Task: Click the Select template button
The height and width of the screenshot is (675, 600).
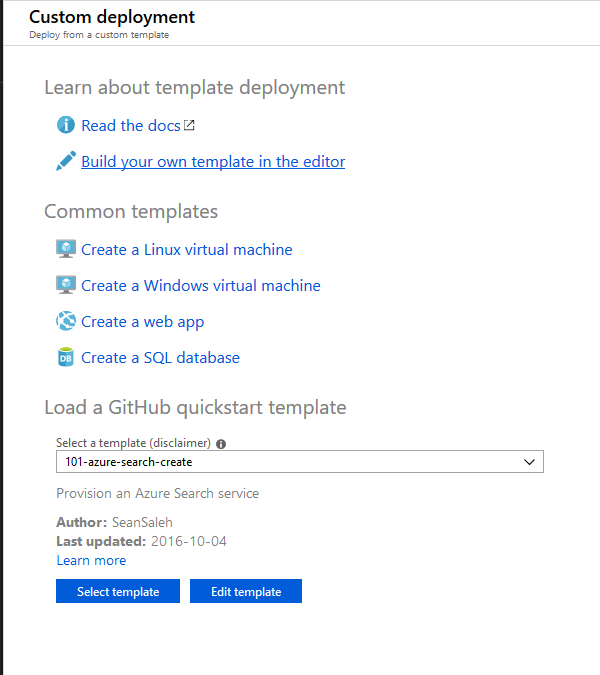Action: click(x=118, y=591)
